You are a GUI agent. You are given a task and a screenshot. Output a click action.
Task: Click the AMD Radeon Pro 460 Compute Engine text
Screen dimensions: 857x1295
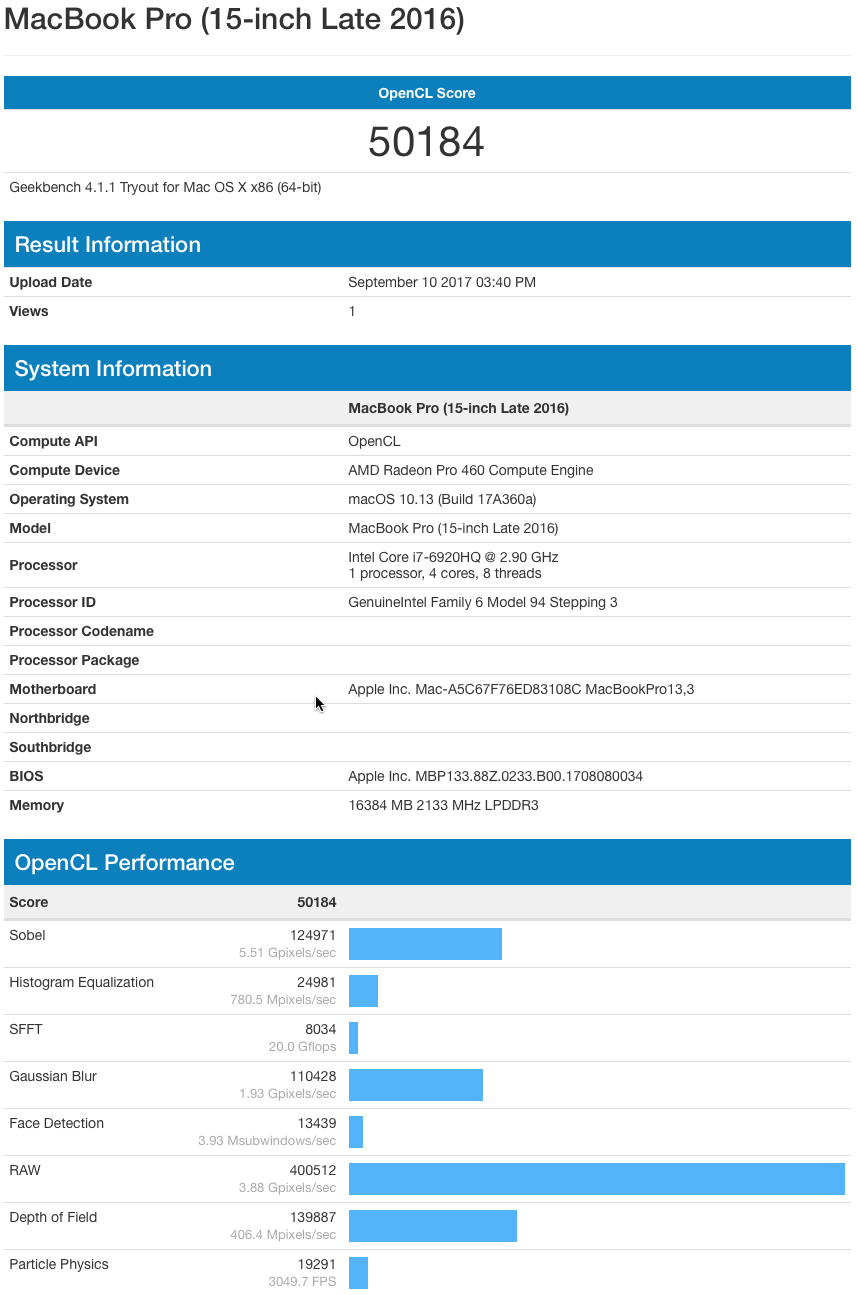[x=471, y=470]
